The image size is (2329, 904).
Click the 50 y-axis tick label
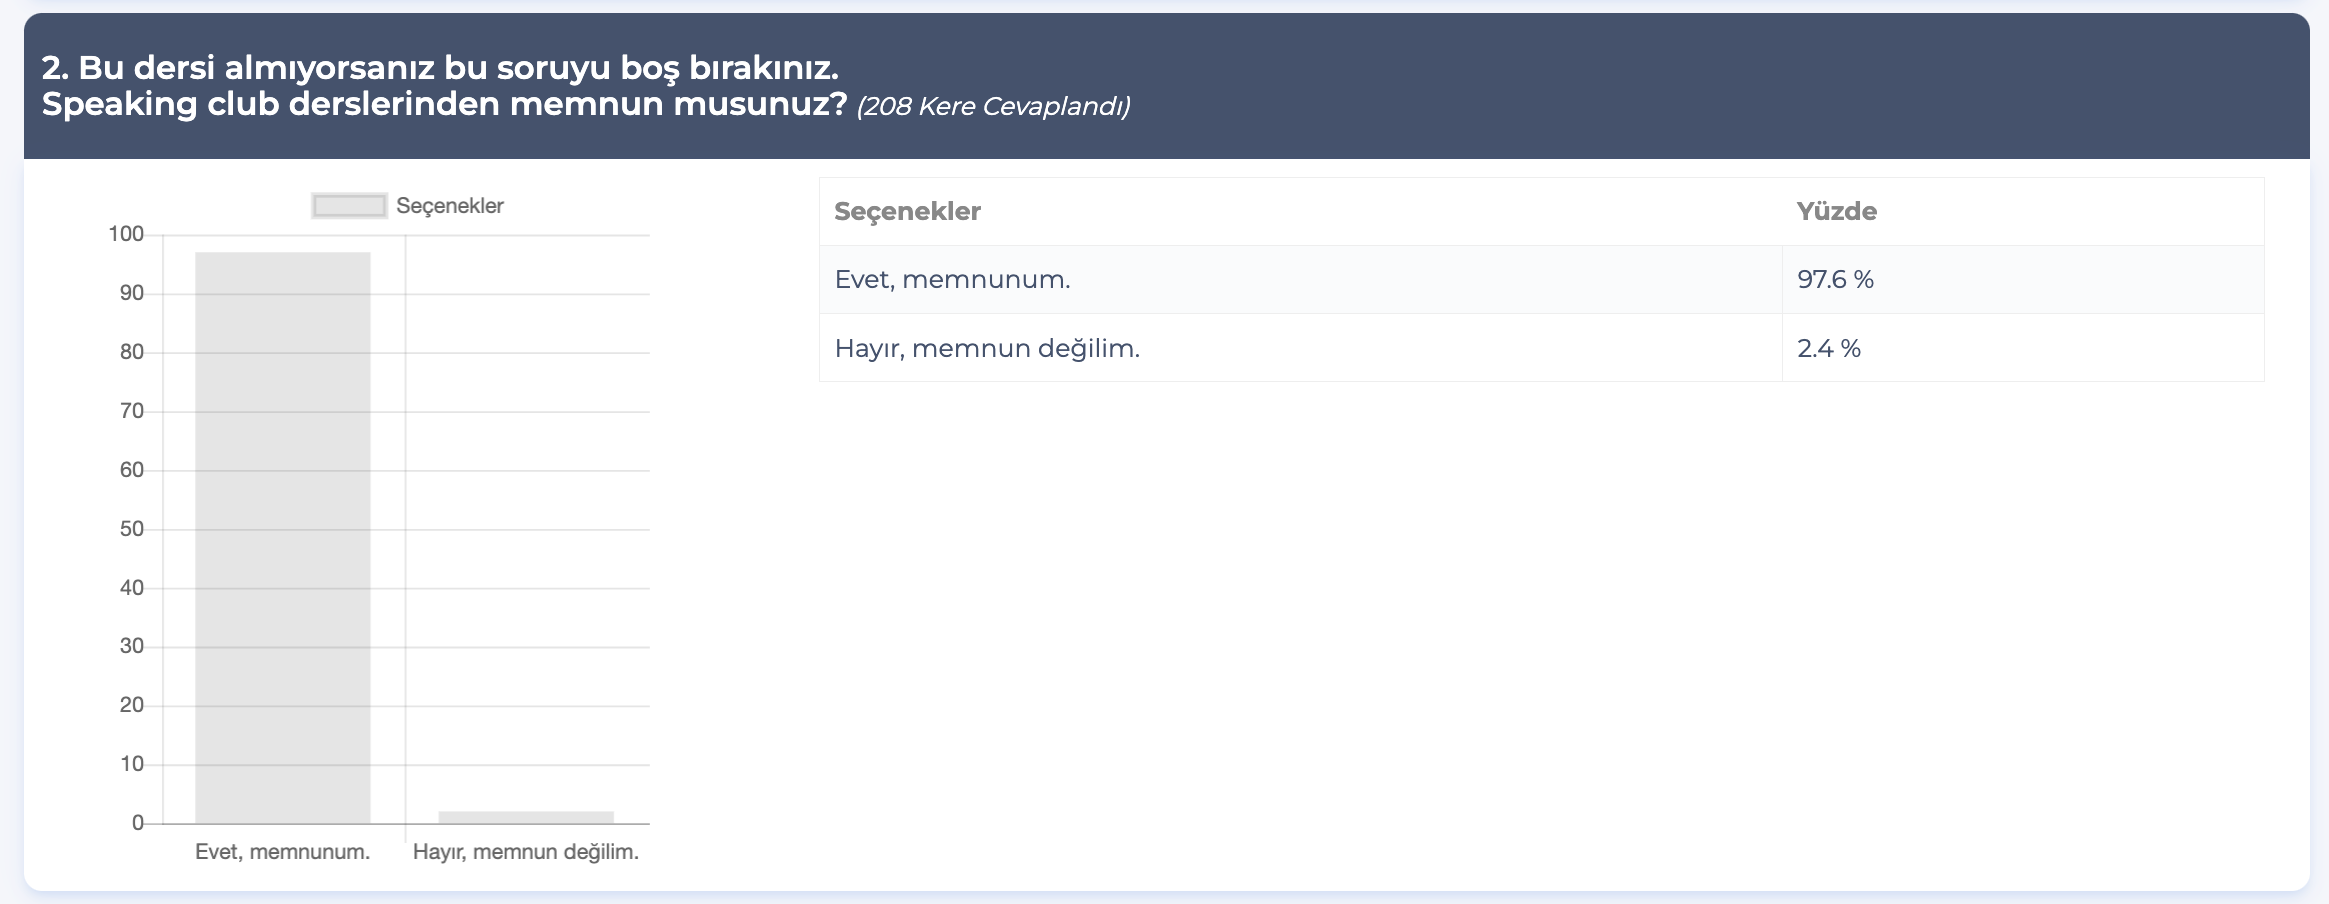coord(132,529)
